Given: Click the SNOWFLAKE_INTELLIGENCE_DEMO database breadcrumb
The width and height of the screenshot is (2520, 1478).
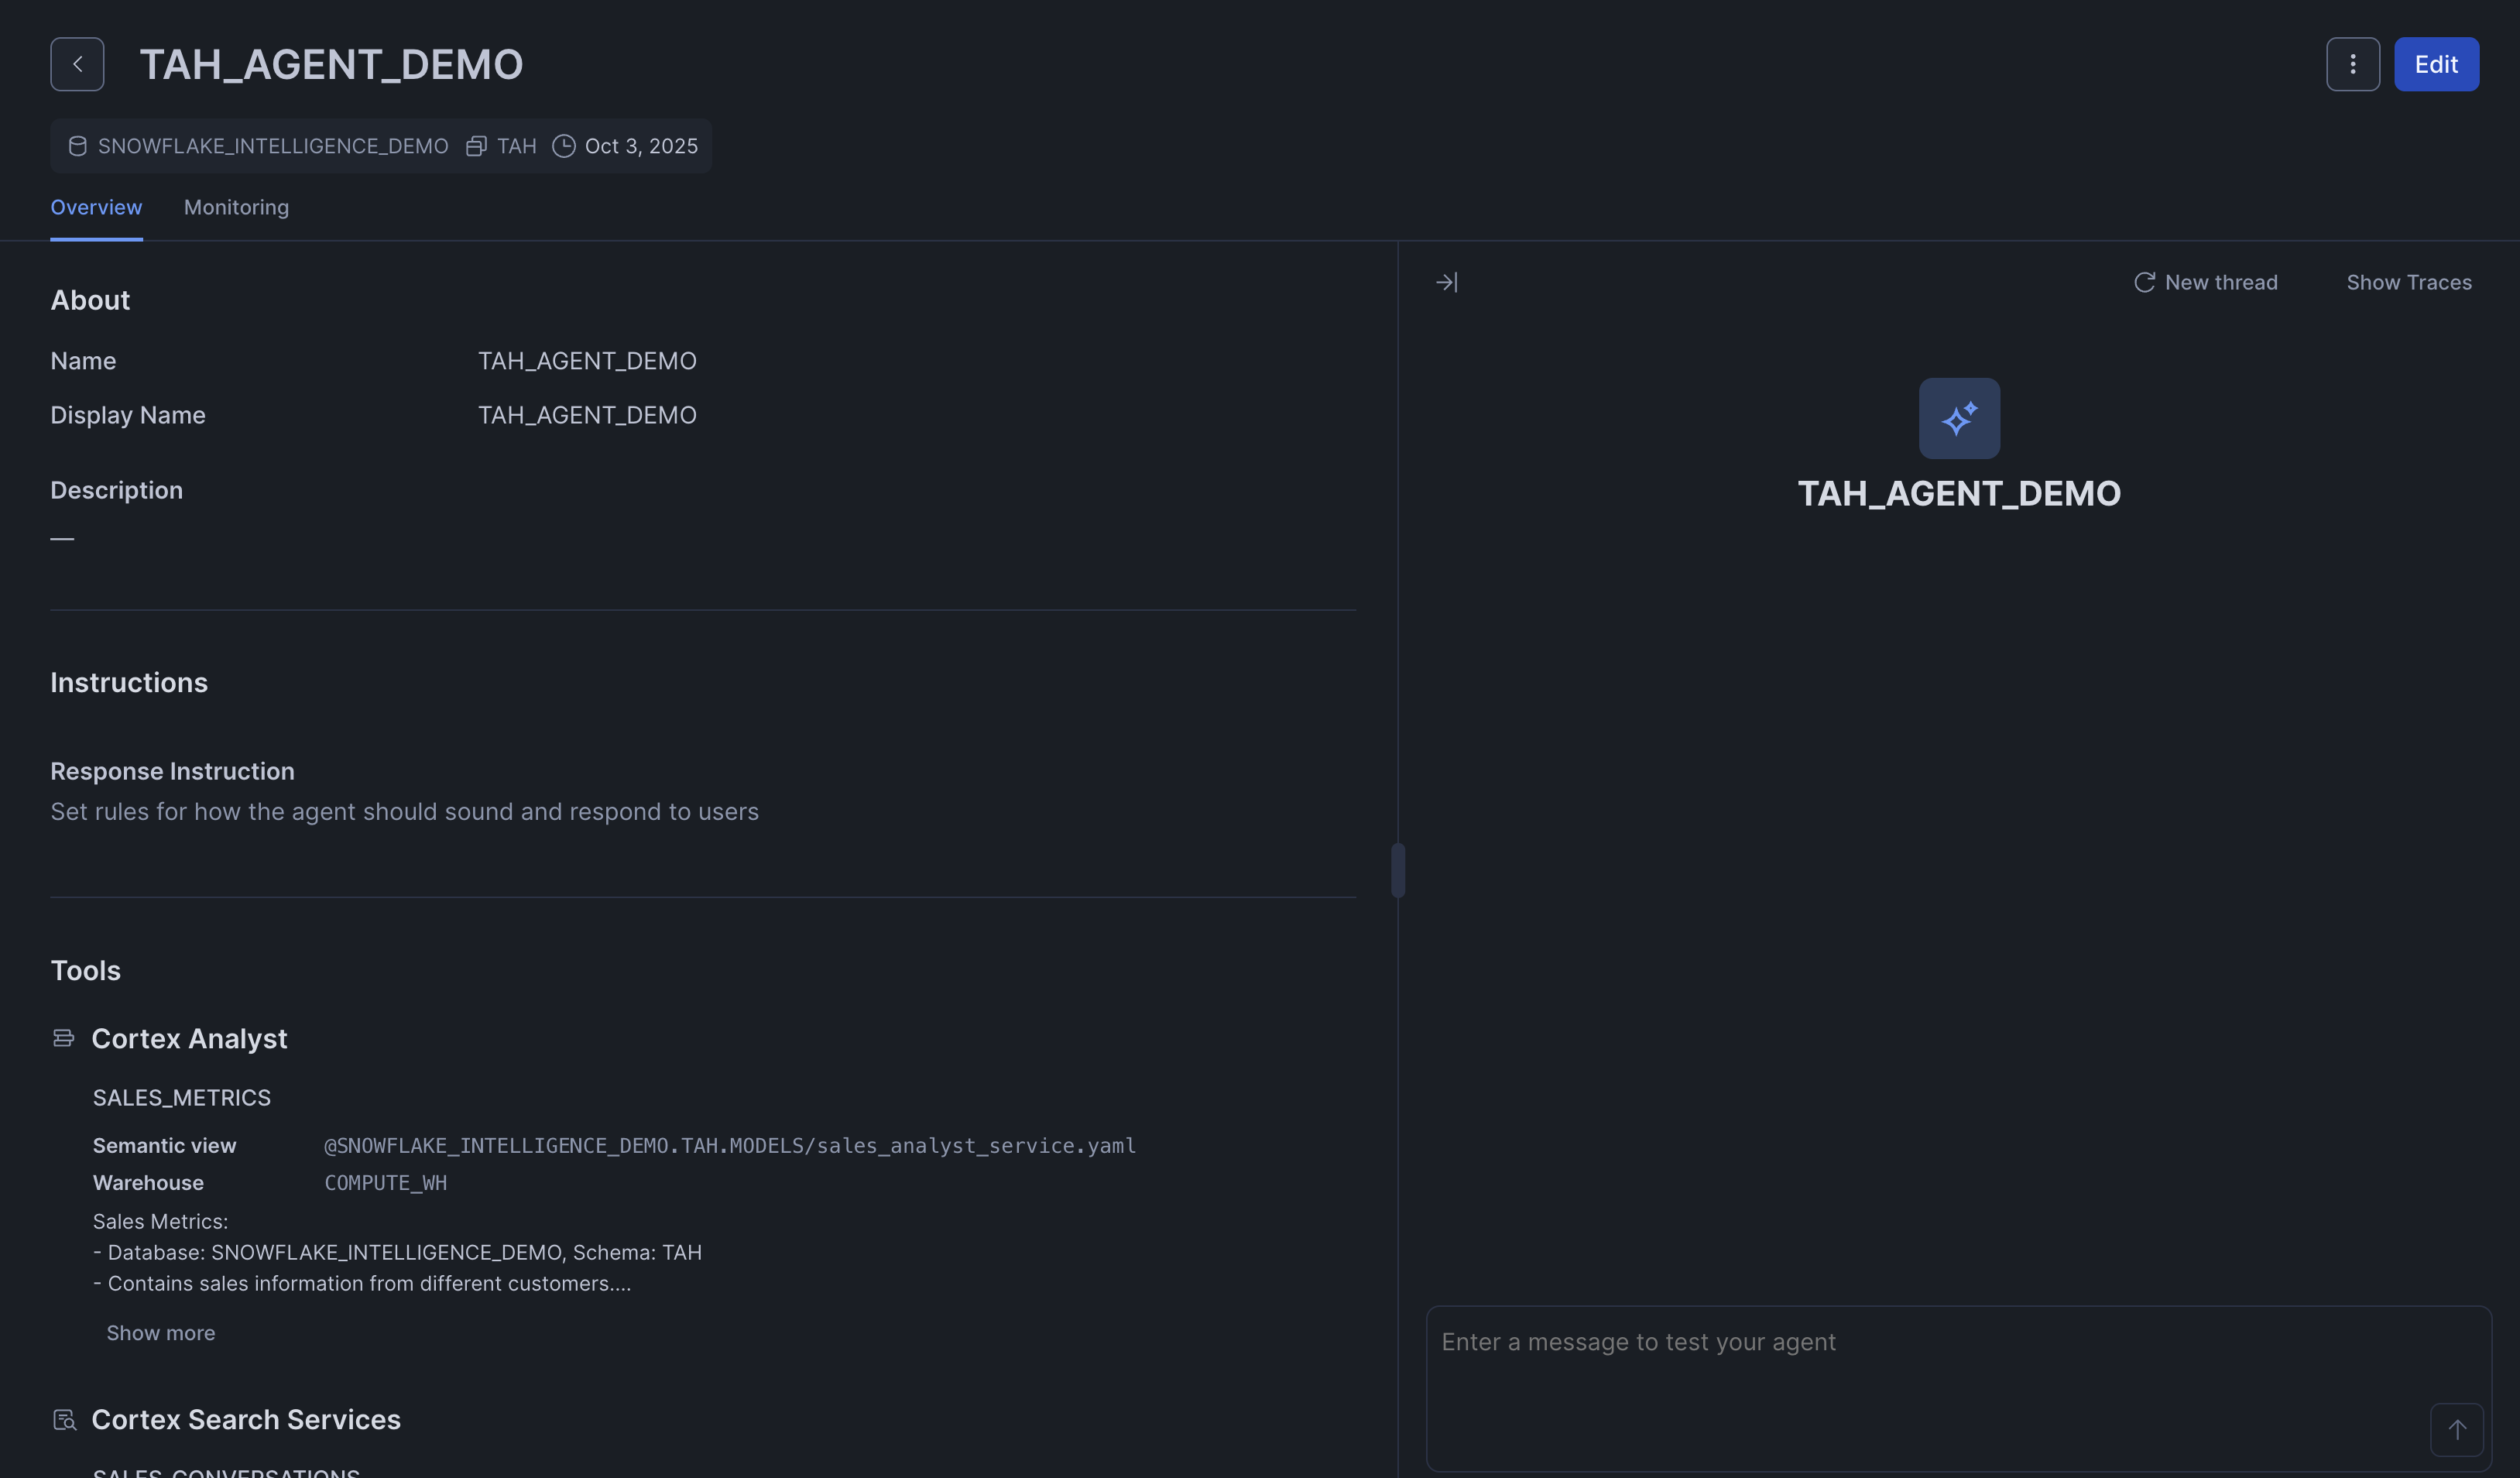Looking at the screenshot, I should tap(272, 146).
